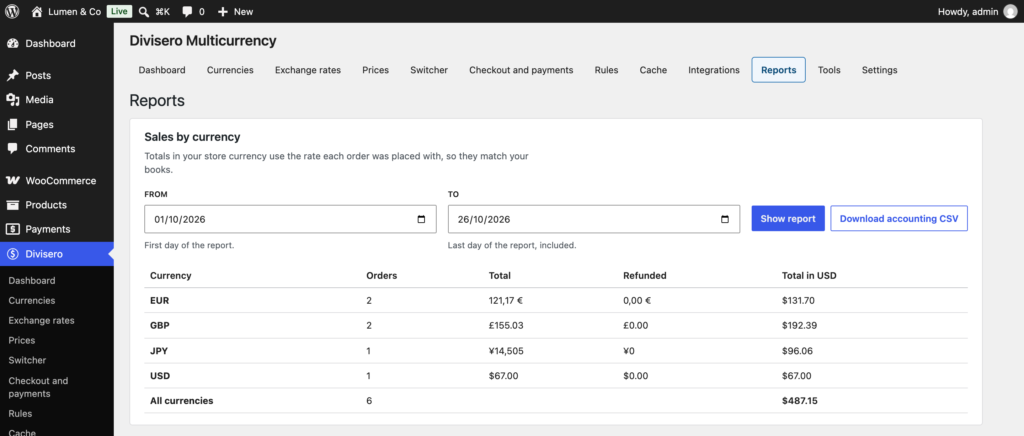Viewport: 1024px width, 436px height.
Task: Click the ⌘K shortcut label
Action: [163, 11]
